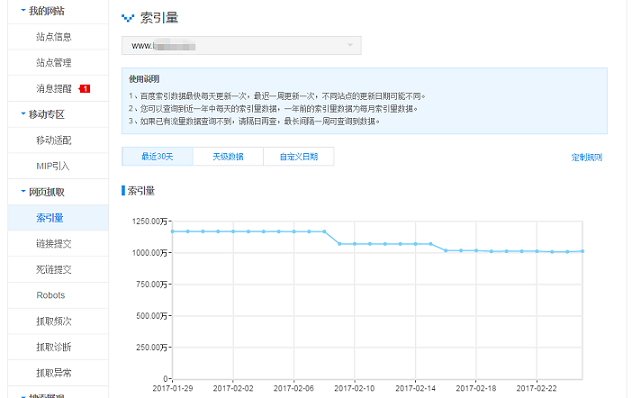Switch to the 自定义日期 tab
Screen dimensions: 632x398
[x=299, y=156]
